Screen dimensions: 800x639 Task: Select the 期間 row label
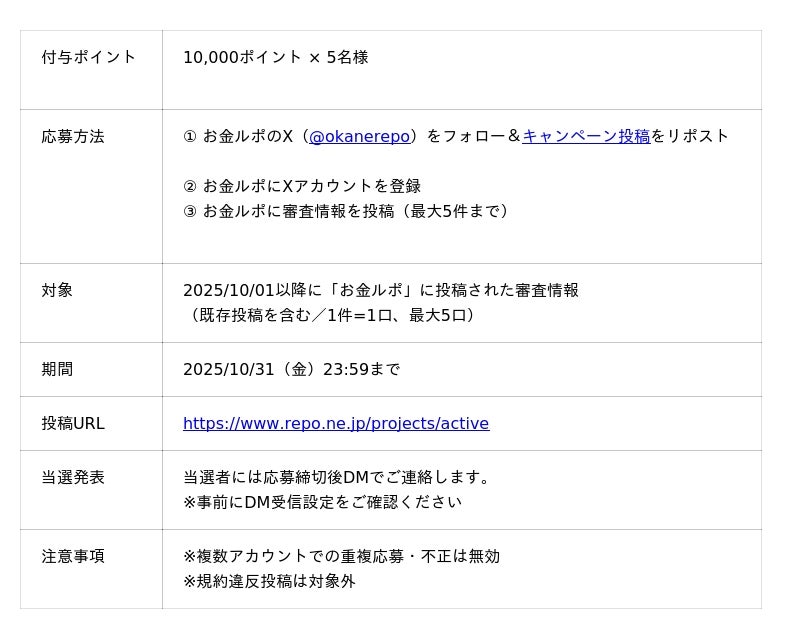coord(57,369)
